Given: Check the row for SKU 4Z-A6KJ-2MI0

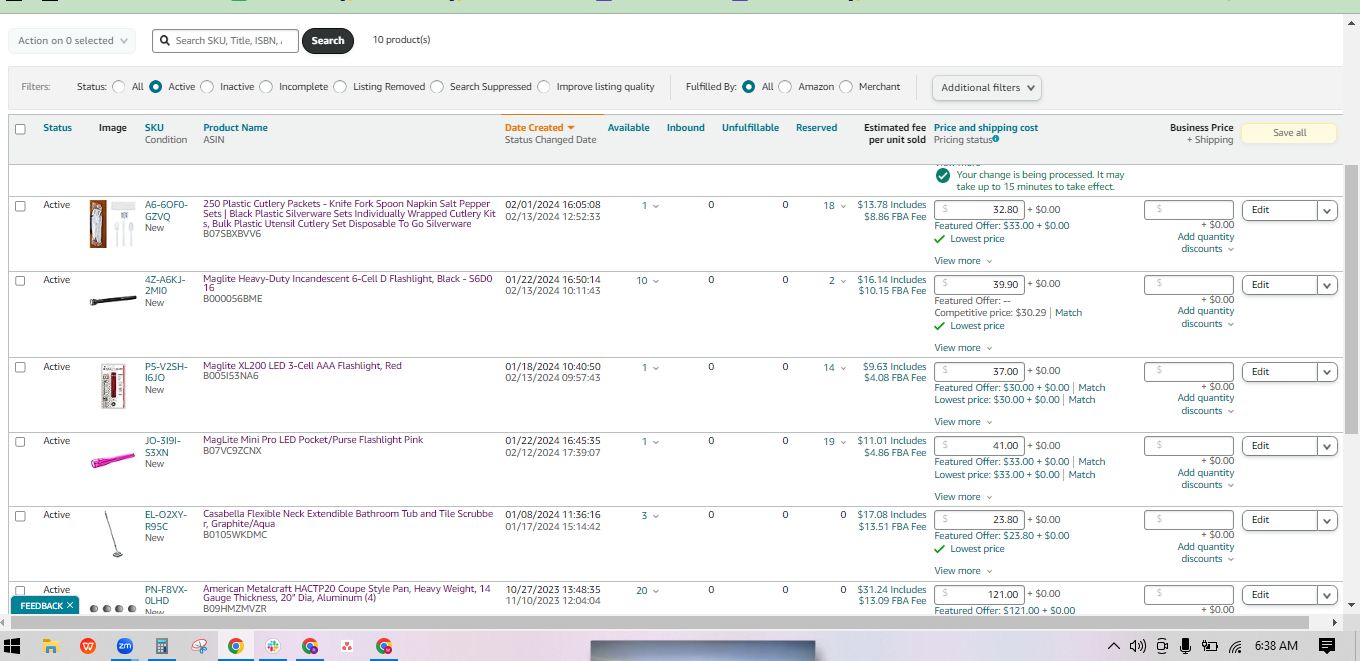Looking at the screenshot, I should point(20,281).
